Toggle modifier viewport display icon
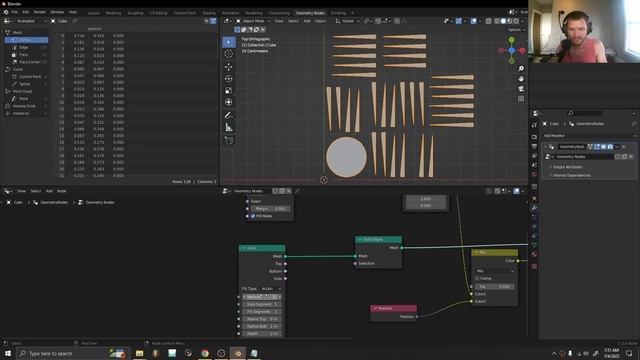The height and width of the screenshot is (360, 640). tap(603, 147)
